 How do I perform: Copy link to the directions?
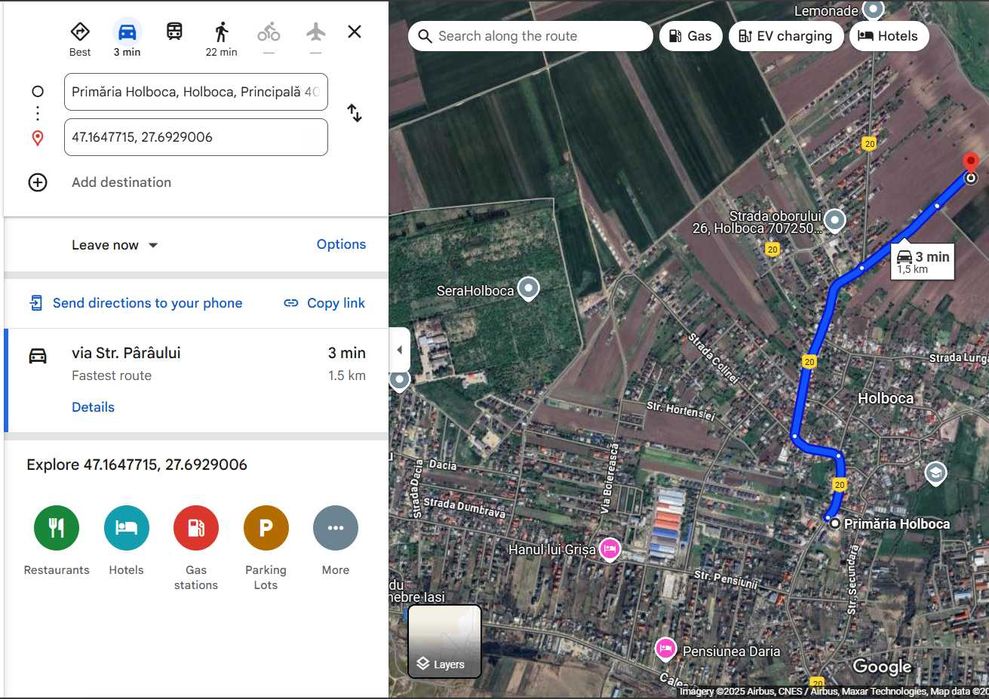(324, 303)
